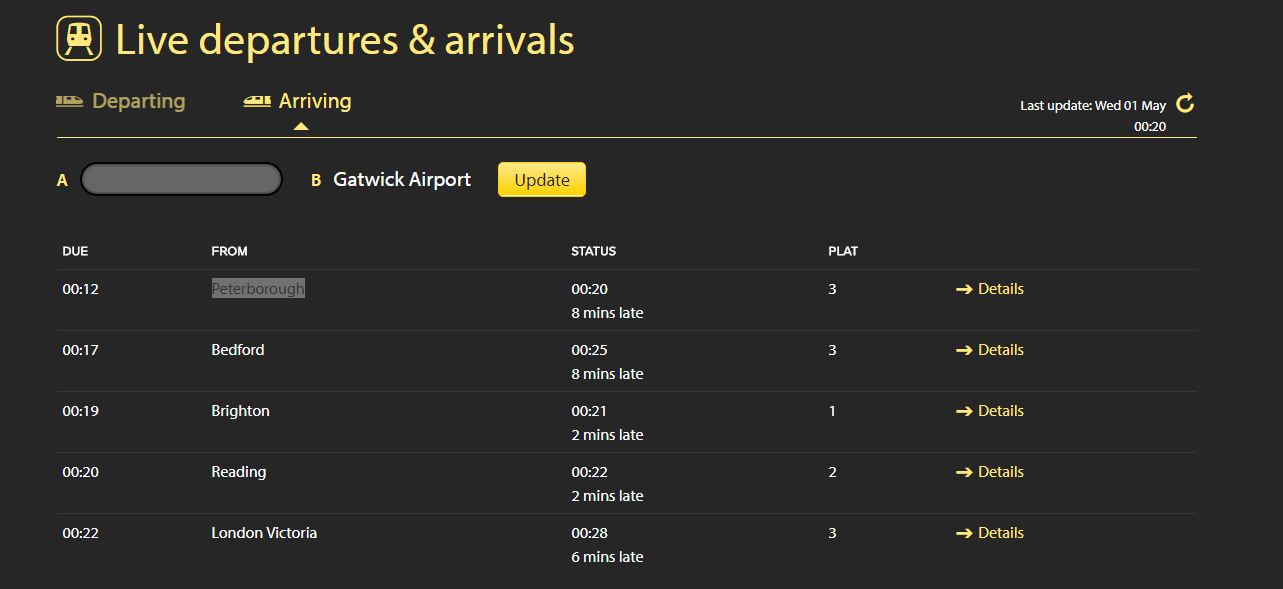The width and height of the screenshot is (1283, 589).
Task: Click the highlighted Peterborough origin text
Action: coord(258,289)
